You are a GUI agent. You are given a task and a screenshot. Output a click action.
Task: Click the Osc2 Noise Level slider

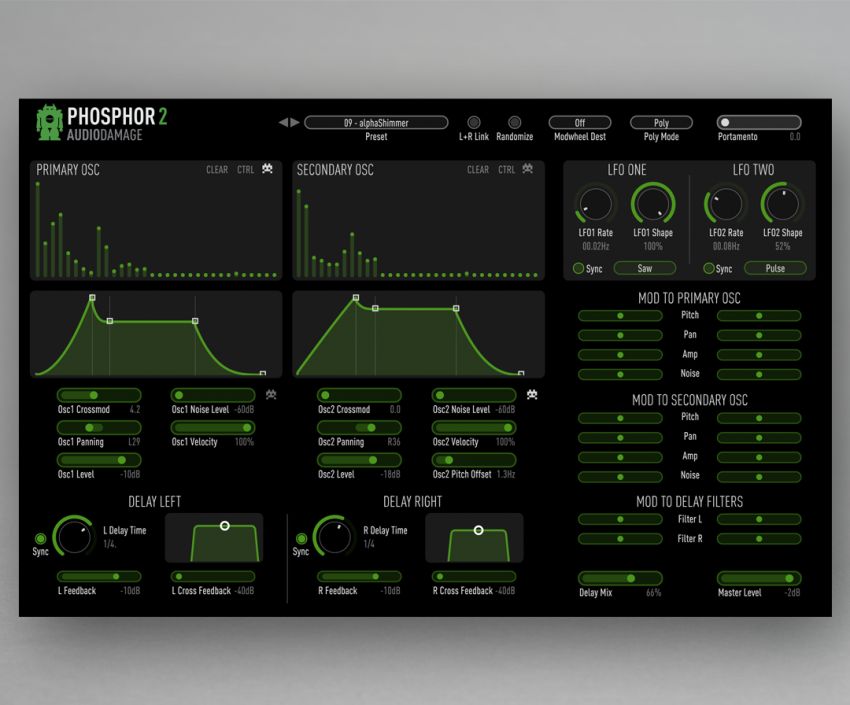[474, 395]
